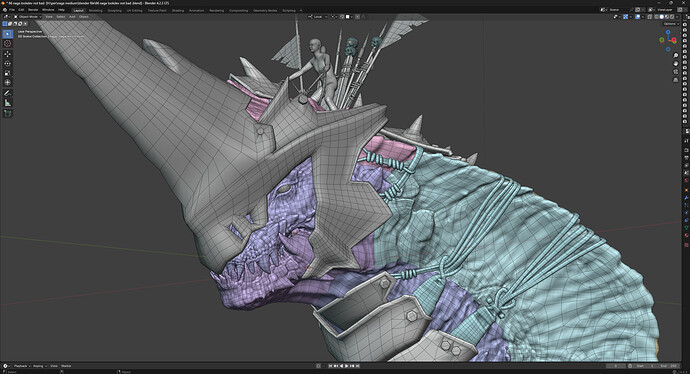Switch to material preview shading
Viewport: 690px width, 374px height.
click(667, 17)
